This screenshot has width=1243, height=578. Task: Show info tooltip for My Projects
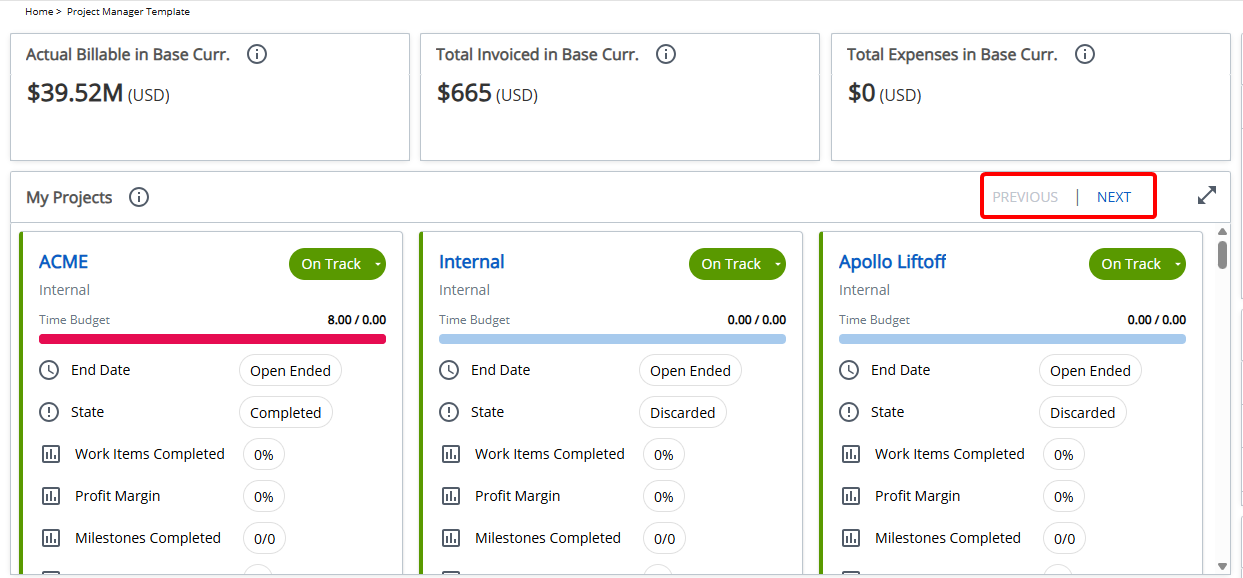(139, 197)
